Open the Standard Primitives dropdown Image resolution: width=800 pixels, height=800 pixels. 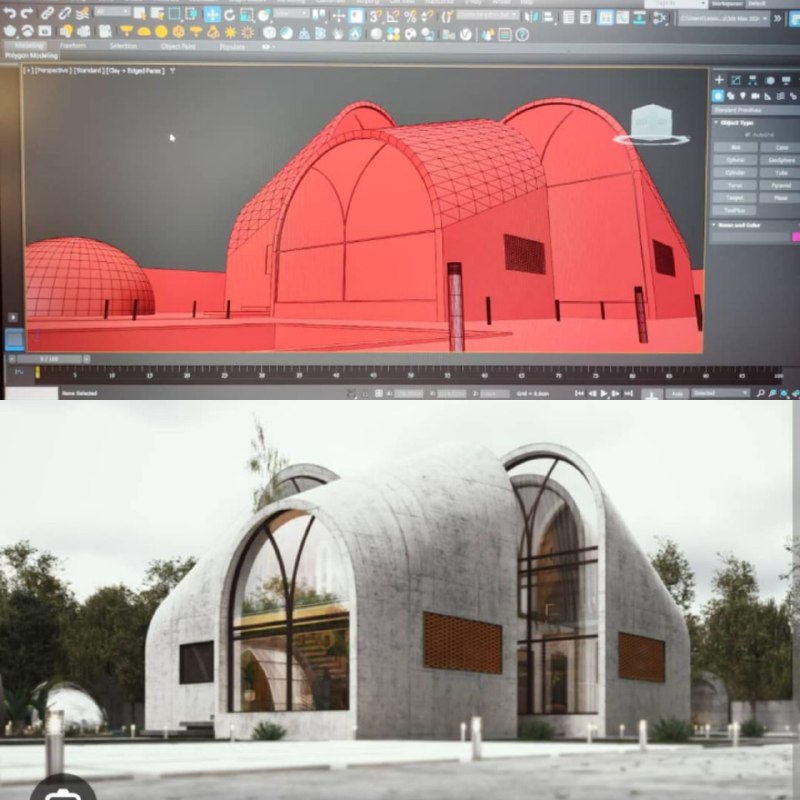pyautogui.click(x=756, y=110)
